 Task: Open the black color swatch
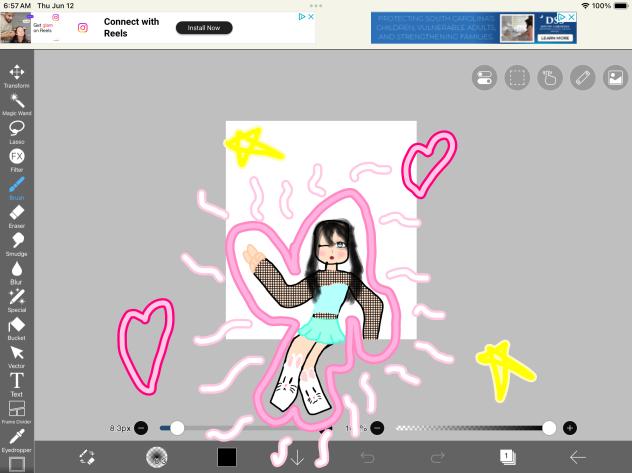coord(227,457)
